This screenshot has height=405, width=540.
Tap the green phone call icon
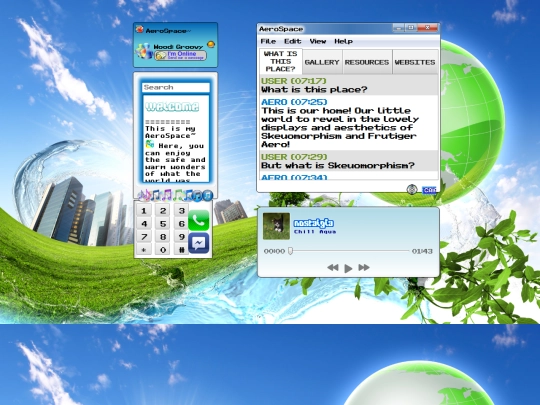click(x=199, y=220)
